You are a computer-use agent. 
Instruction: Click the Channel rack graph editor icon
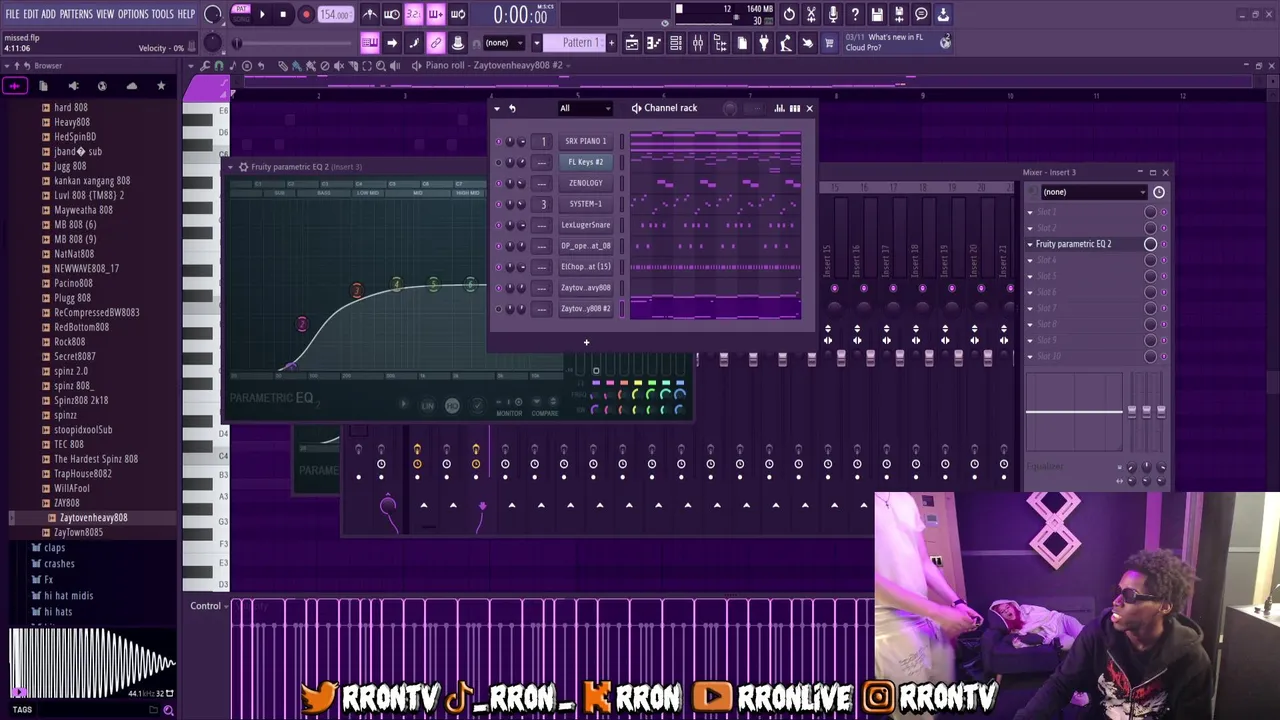point(779,108)
